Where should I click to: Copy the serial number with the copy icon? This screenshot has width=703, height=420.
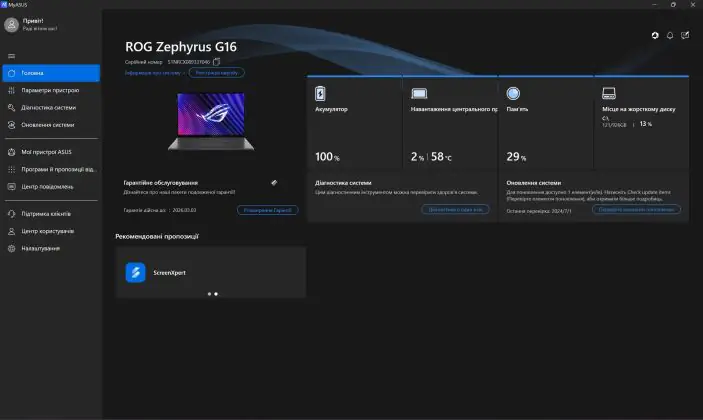[217, 61]
